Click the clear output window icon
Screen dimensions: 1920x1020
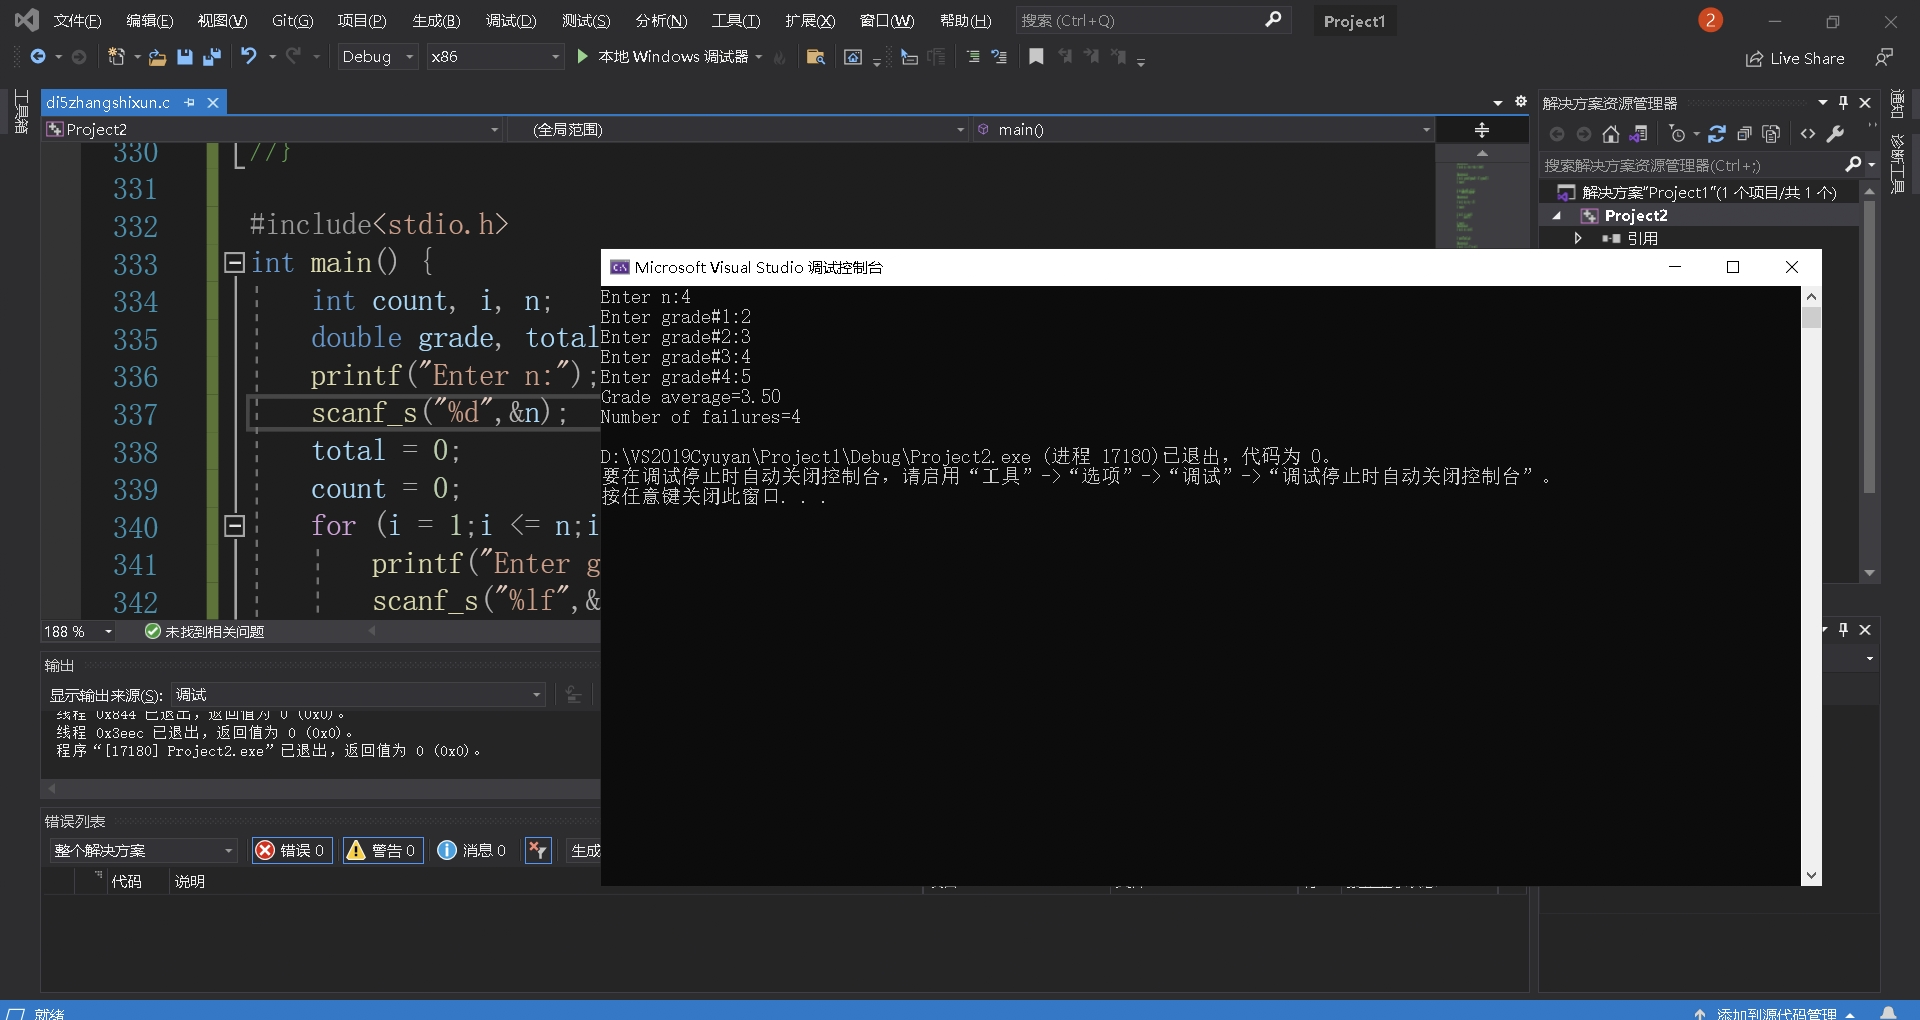pos(573,695)
